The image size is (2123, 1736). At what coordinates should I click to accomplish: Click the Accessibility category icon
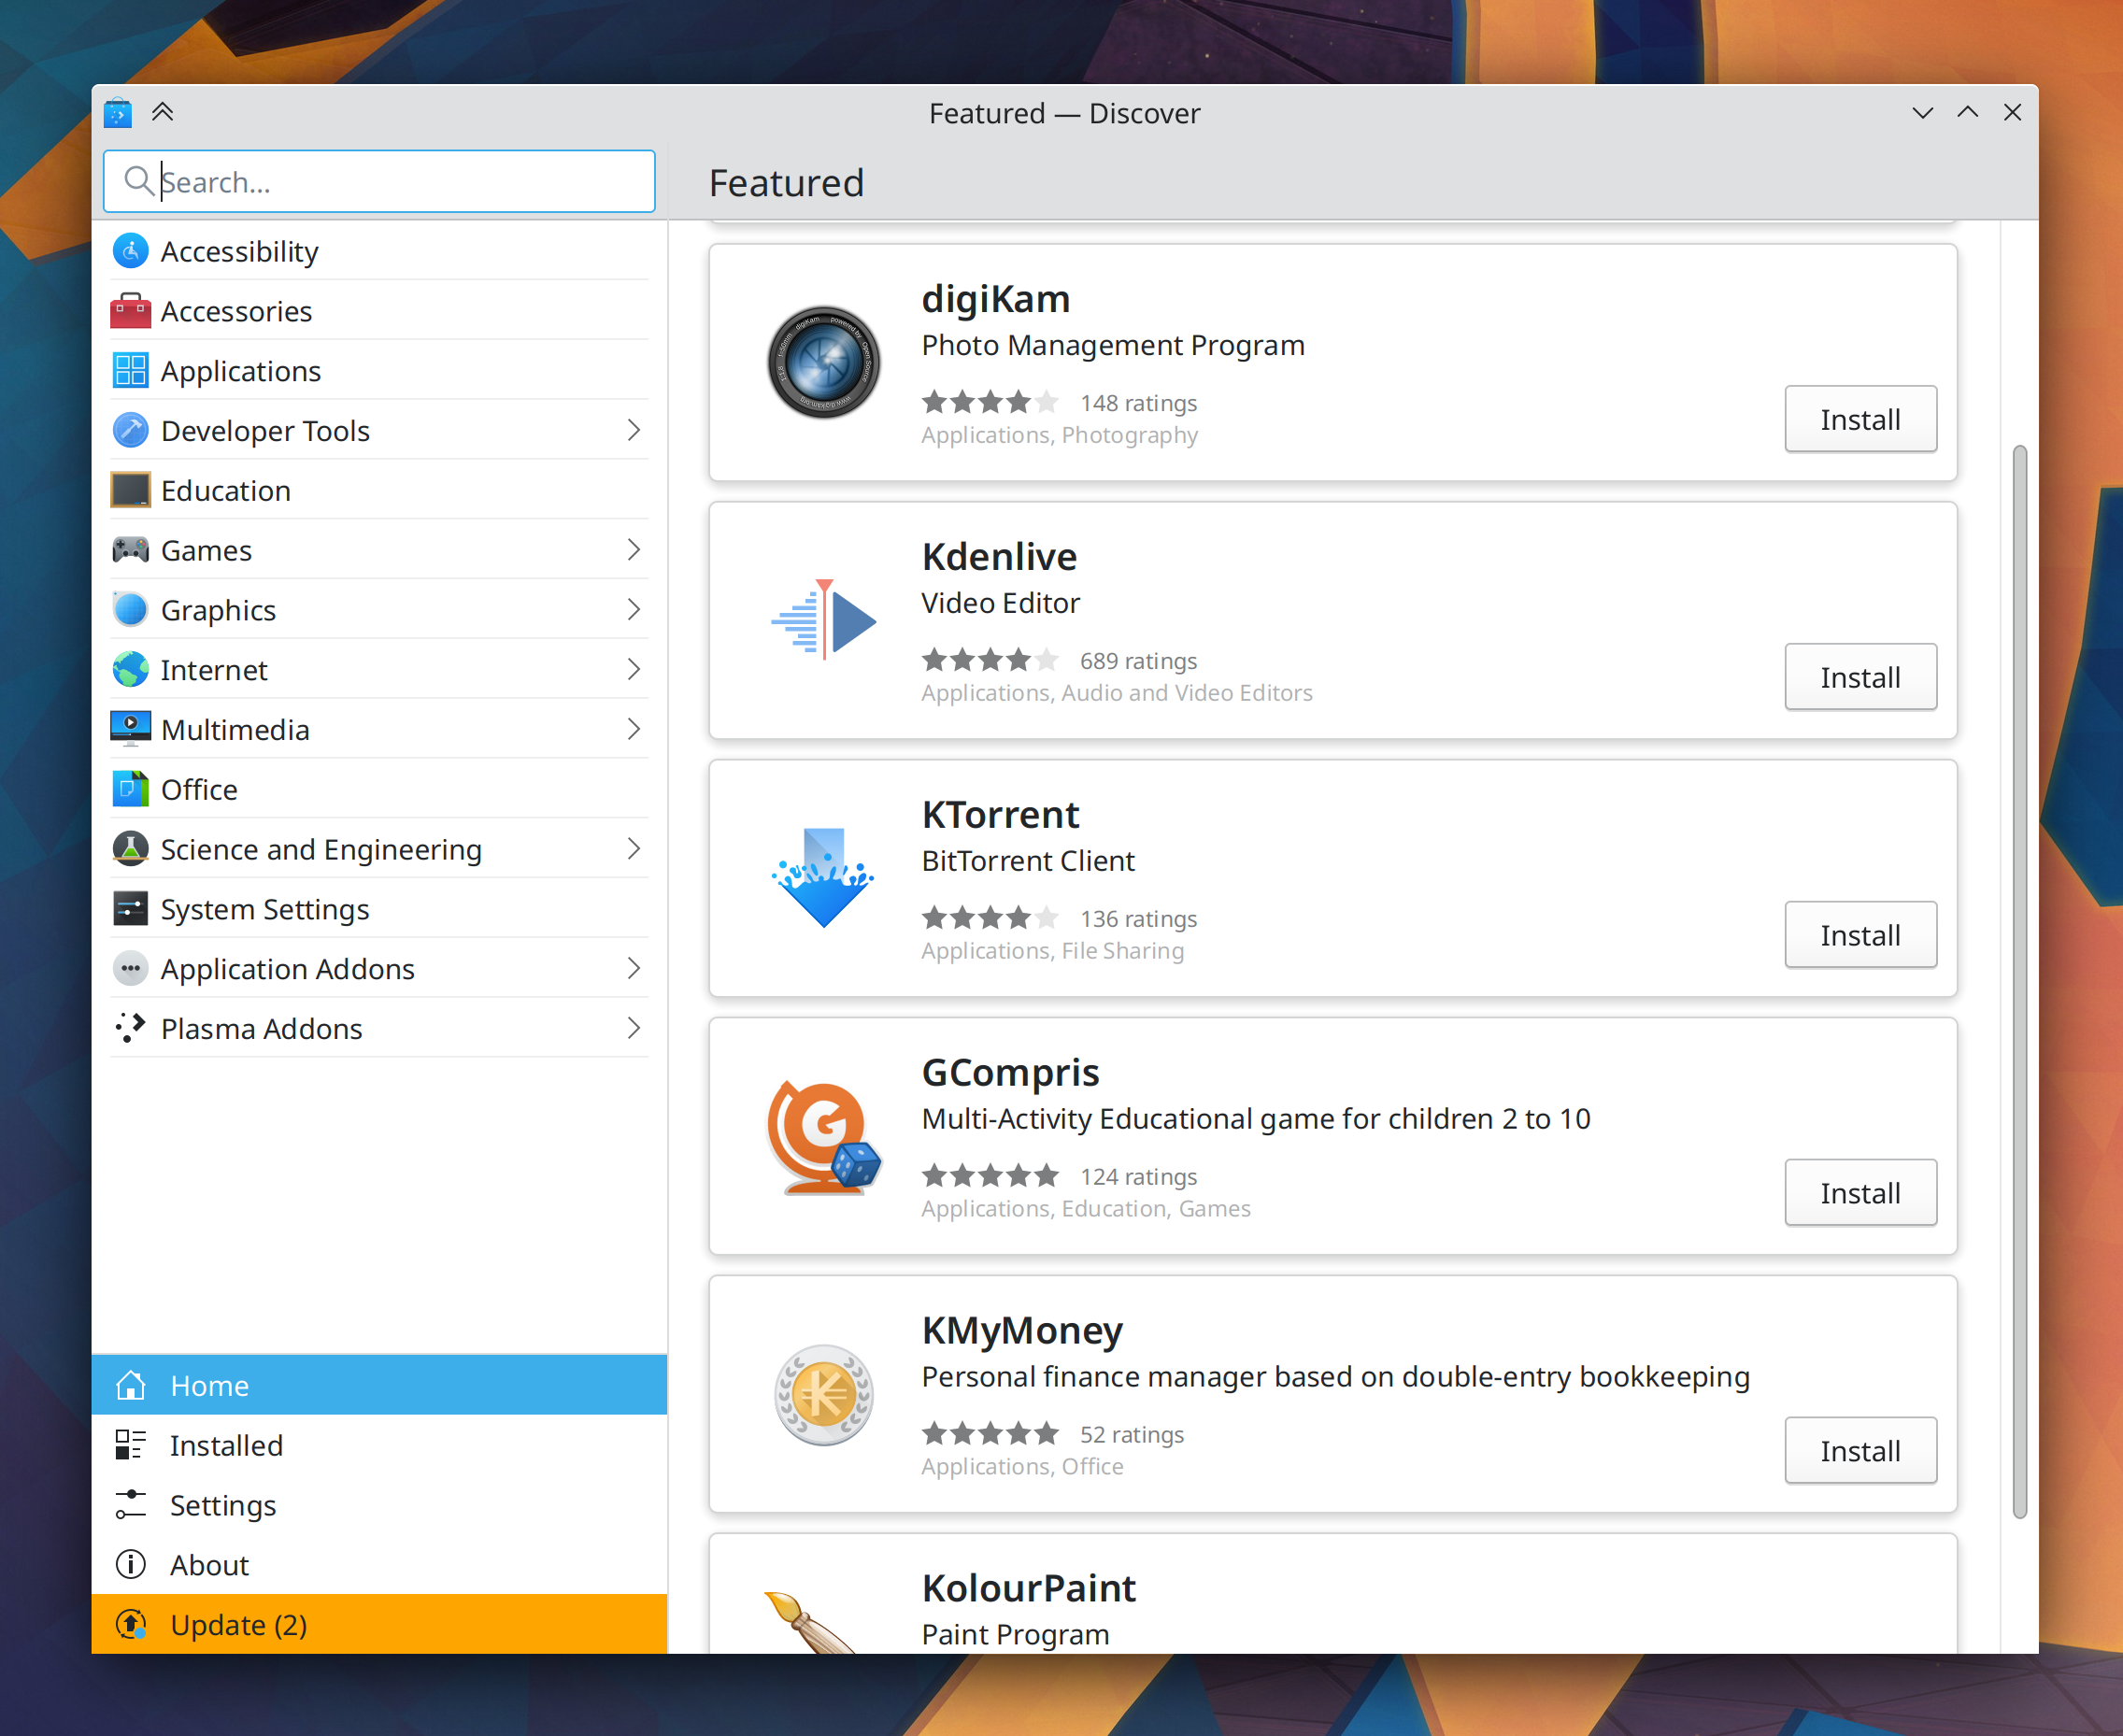130,251
